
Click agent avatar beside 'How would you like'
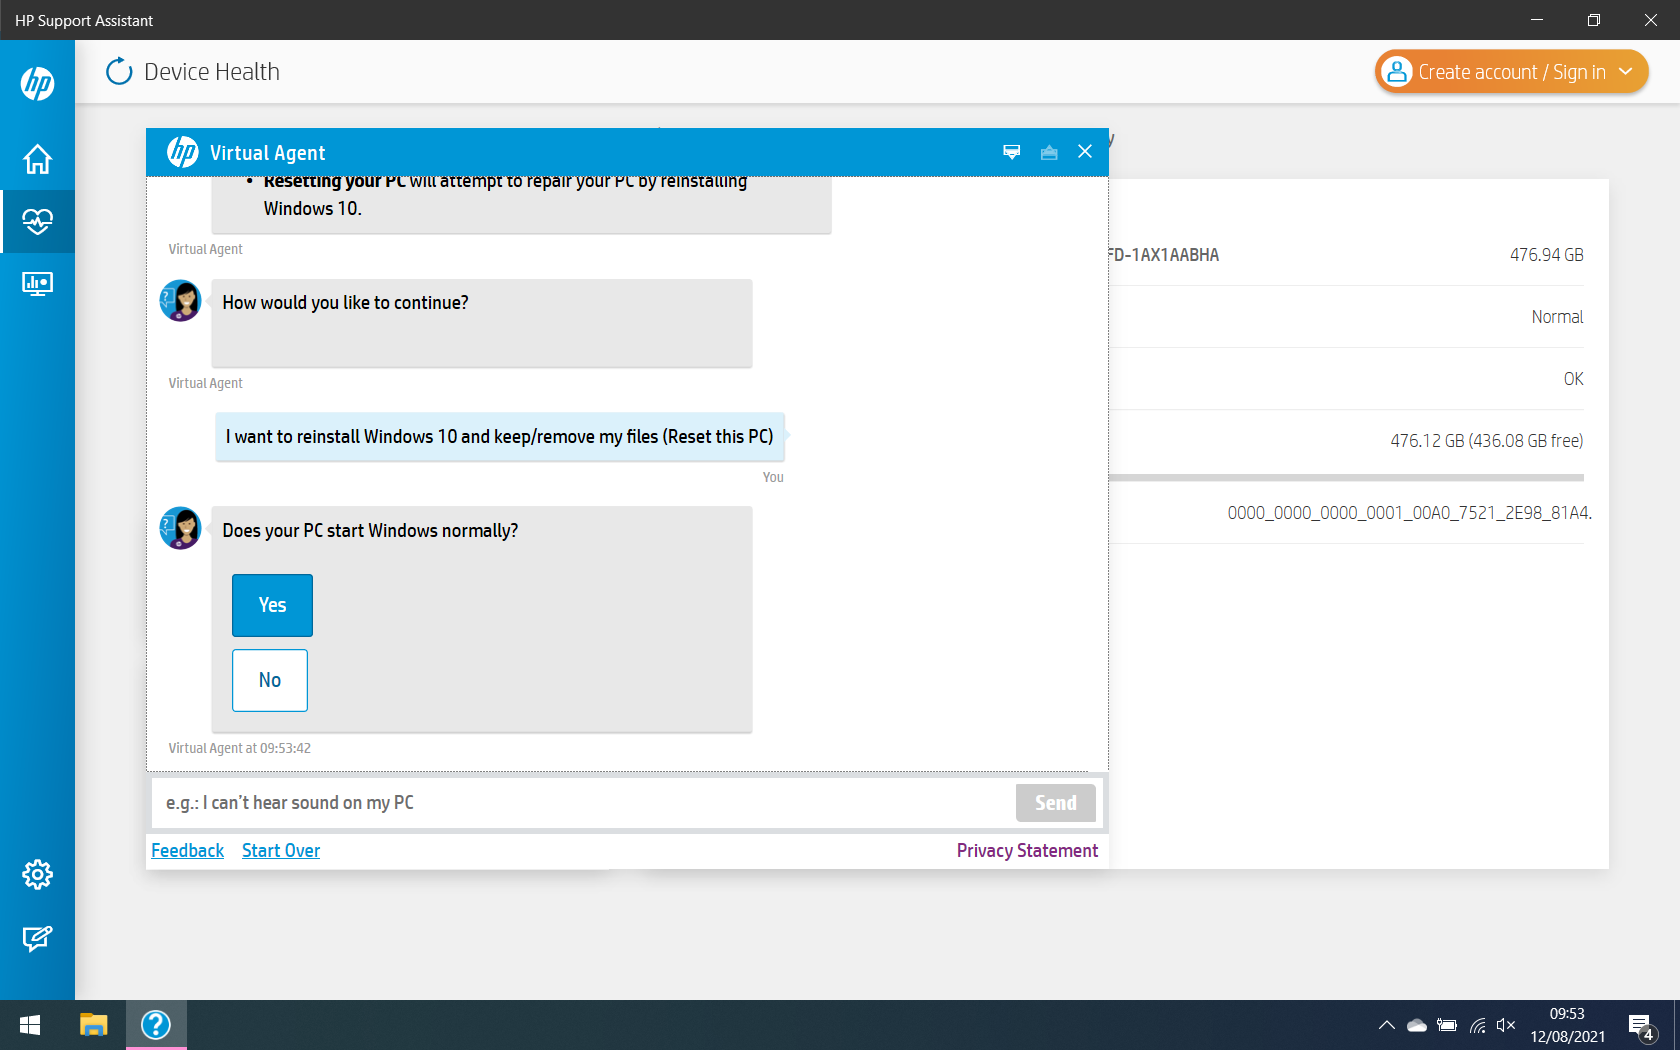pyautogui.click(x=181, y=300)
